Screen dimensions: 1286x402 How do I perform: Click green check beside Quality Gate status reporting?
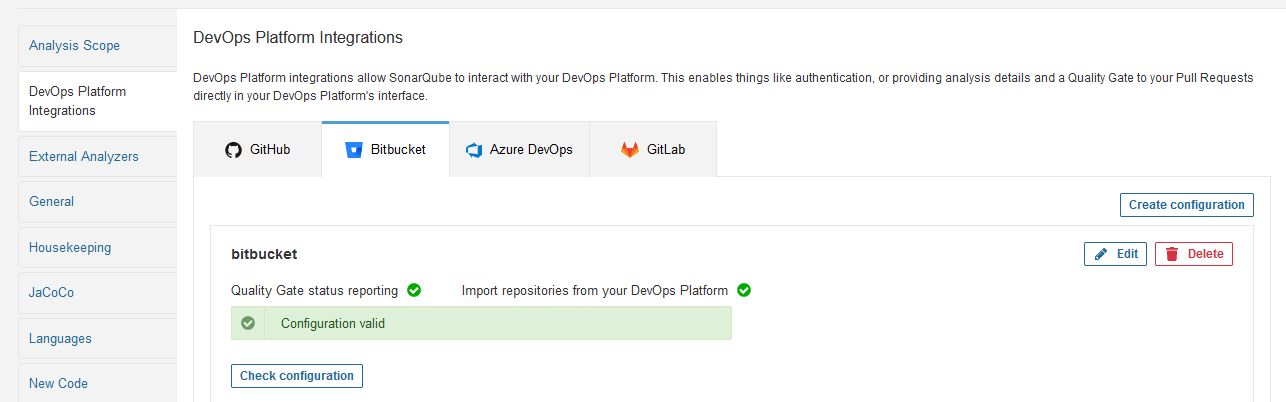[414, 290]
